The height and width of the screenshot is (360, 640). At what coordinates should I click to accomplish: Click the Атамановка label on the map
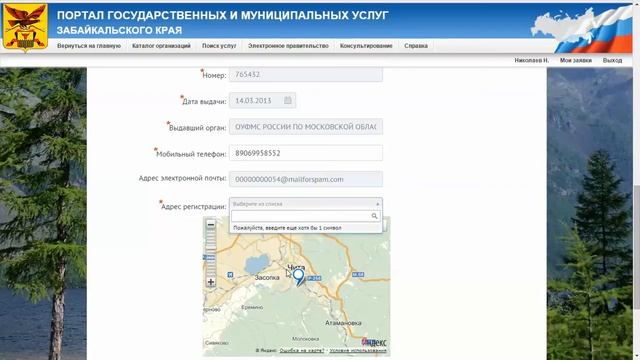(x=343, y=323)
